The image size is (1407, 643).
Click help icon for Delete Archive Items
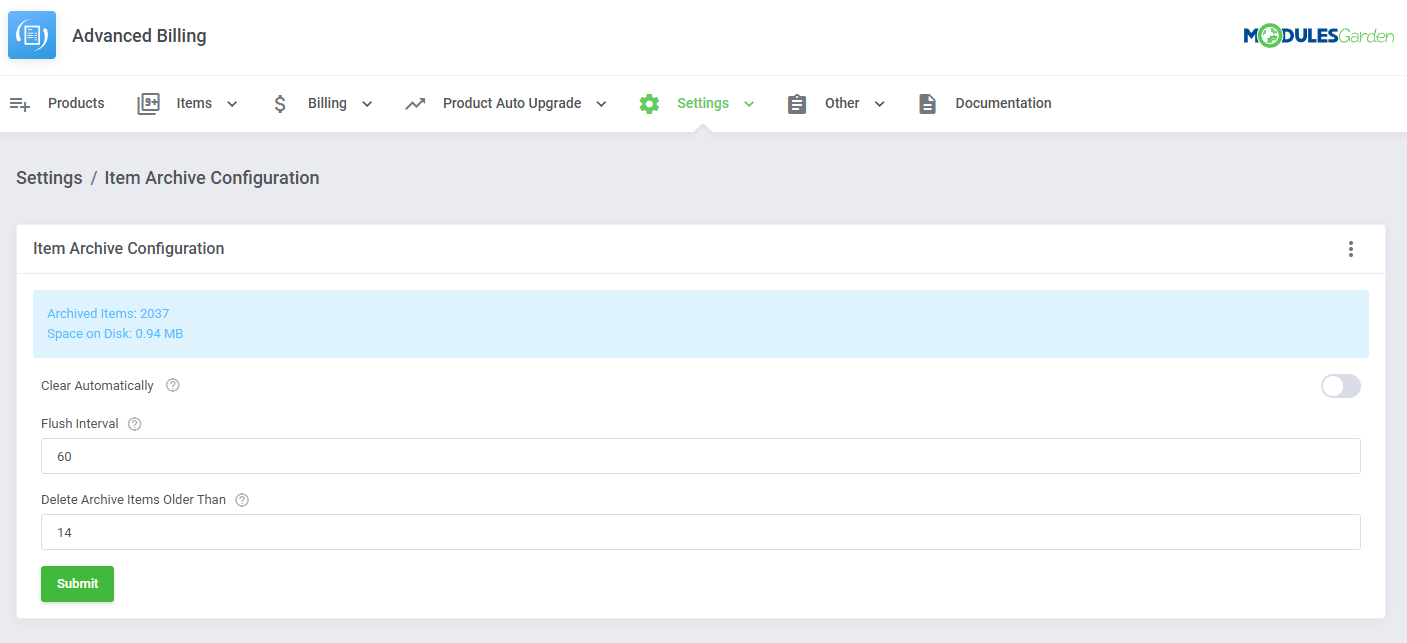click(x=242, y=500)
